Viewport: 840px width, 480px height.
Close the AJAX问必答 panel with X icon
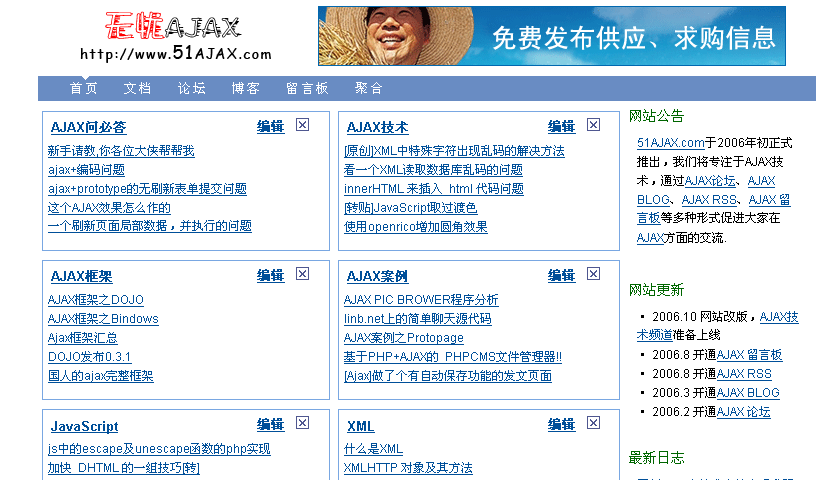(303, 125)
